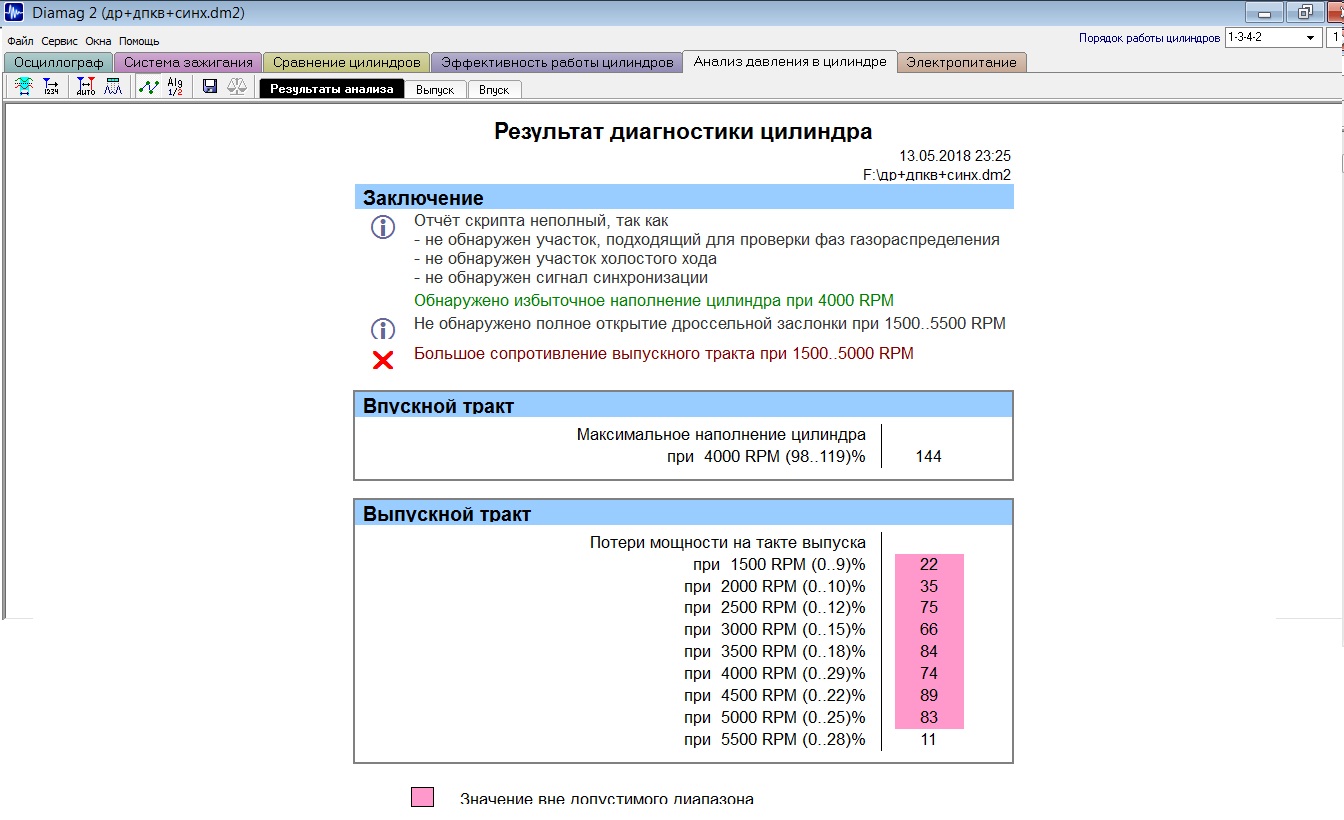Click the Максимальное наполнение цилиндра label
This screenshot has height=820, width=1344.
coord(721,435)
